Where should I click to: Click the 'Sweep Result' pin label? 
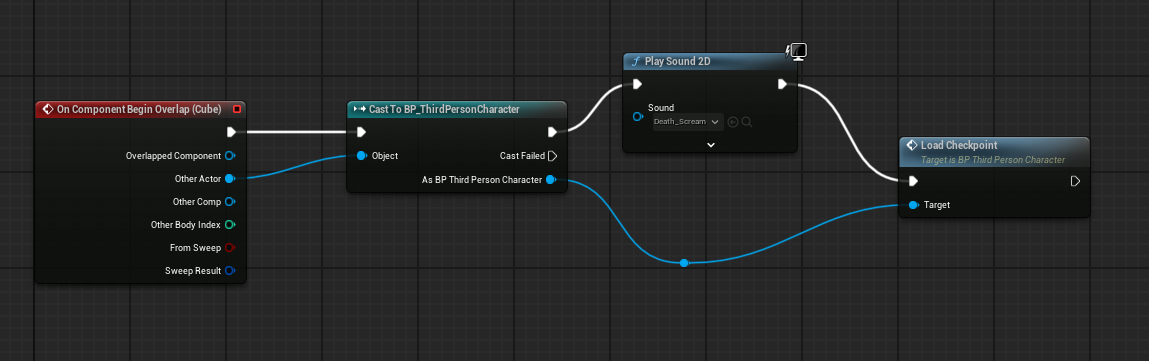tap(193, 271)
